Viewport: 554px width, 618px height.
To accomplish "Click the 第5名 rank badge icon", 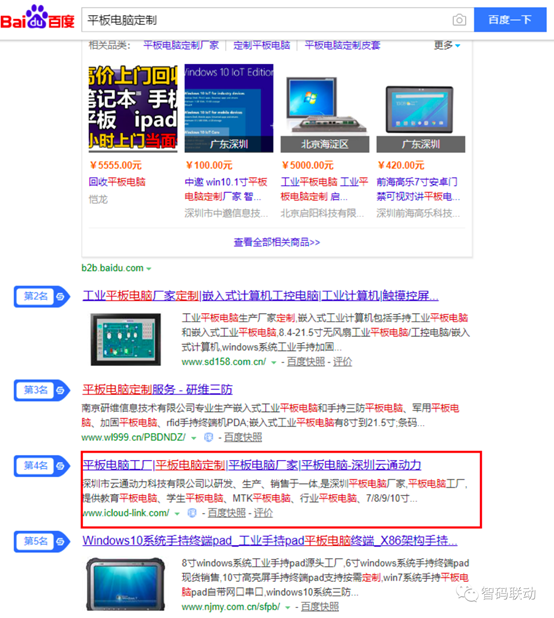I will tap(42, 541).
